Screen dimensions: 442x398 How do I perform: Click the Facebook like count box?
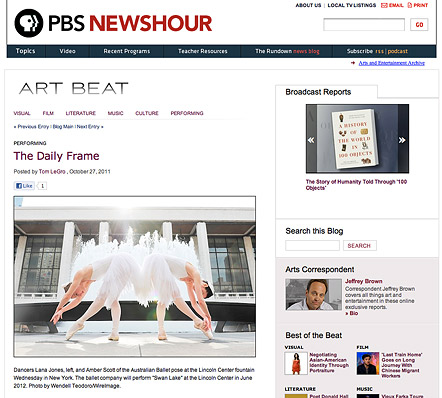click(x=42, y=186)
